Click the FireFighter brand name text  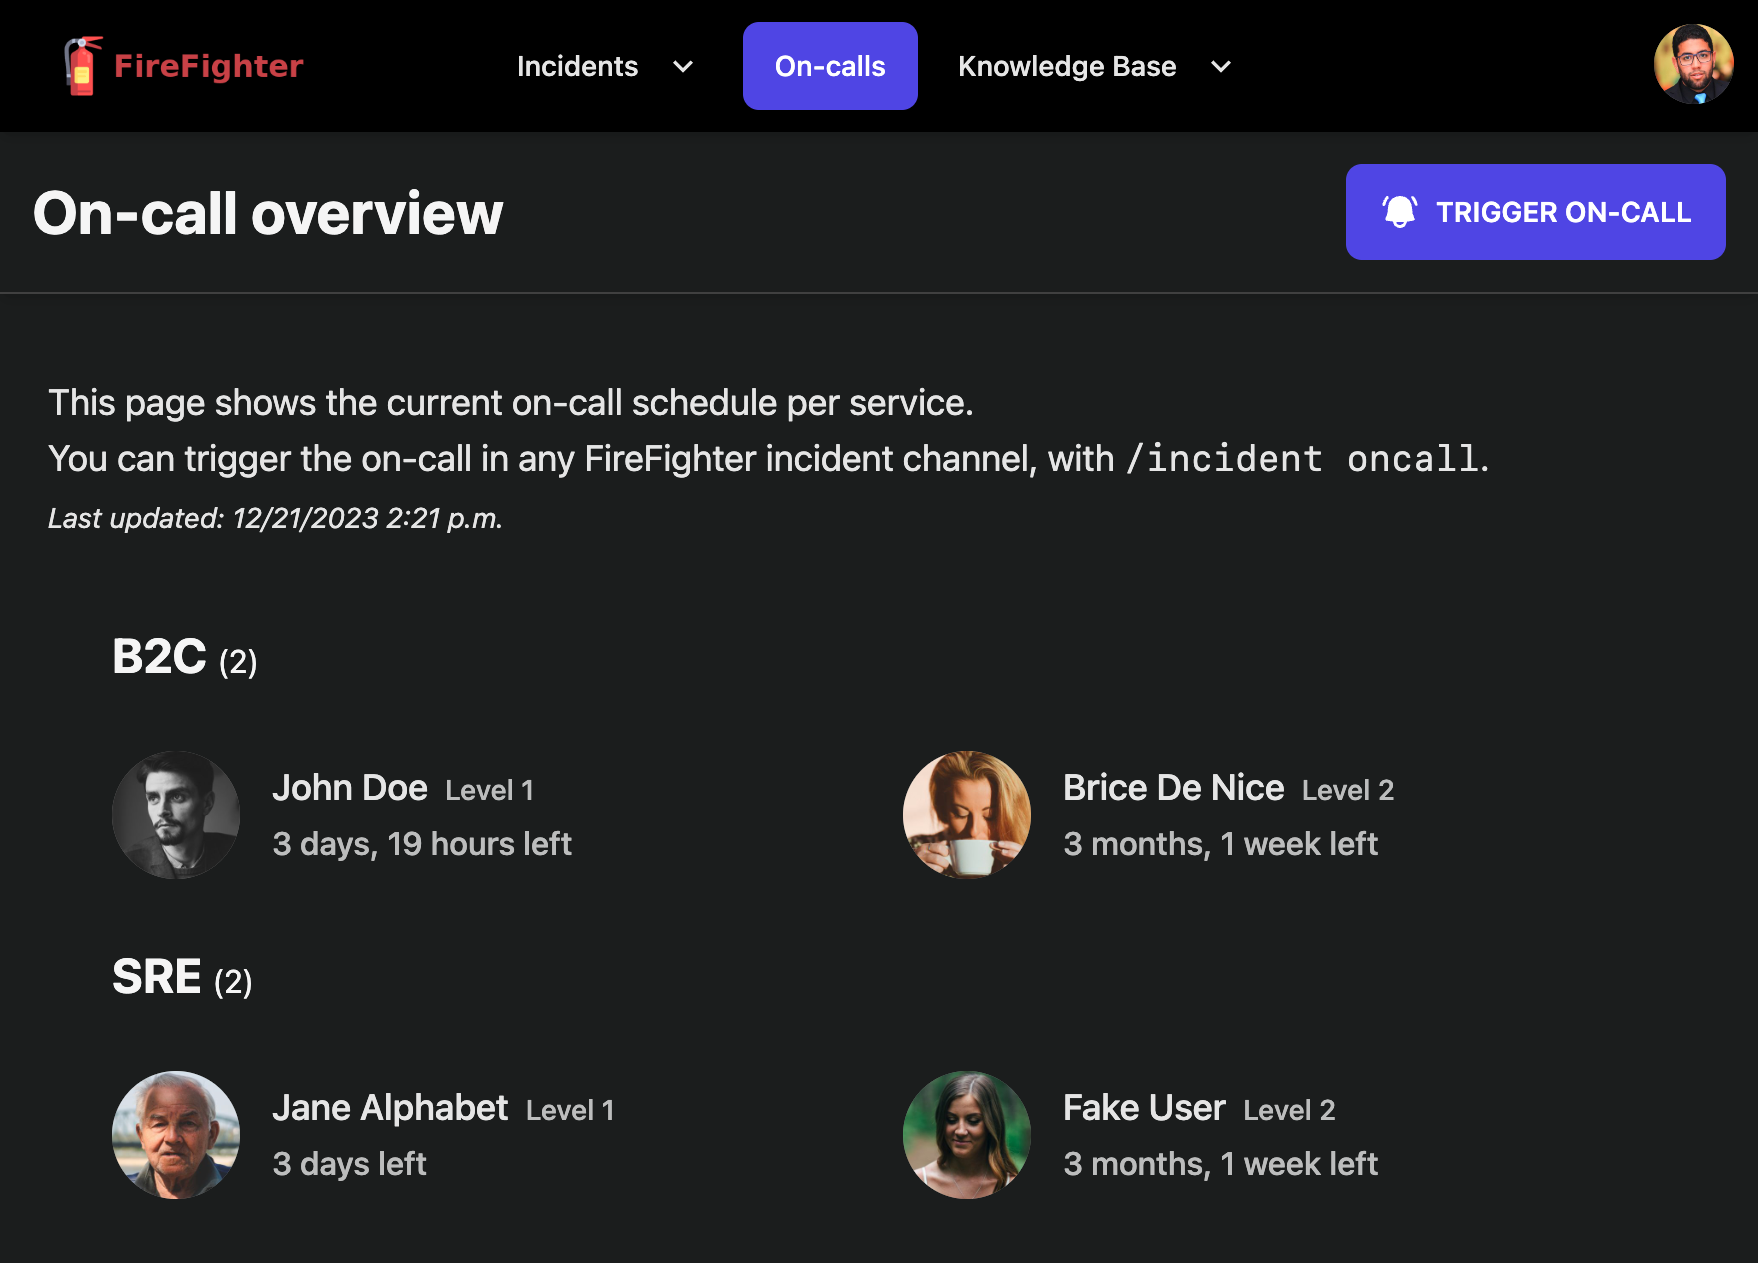click(x=208, y=66)
